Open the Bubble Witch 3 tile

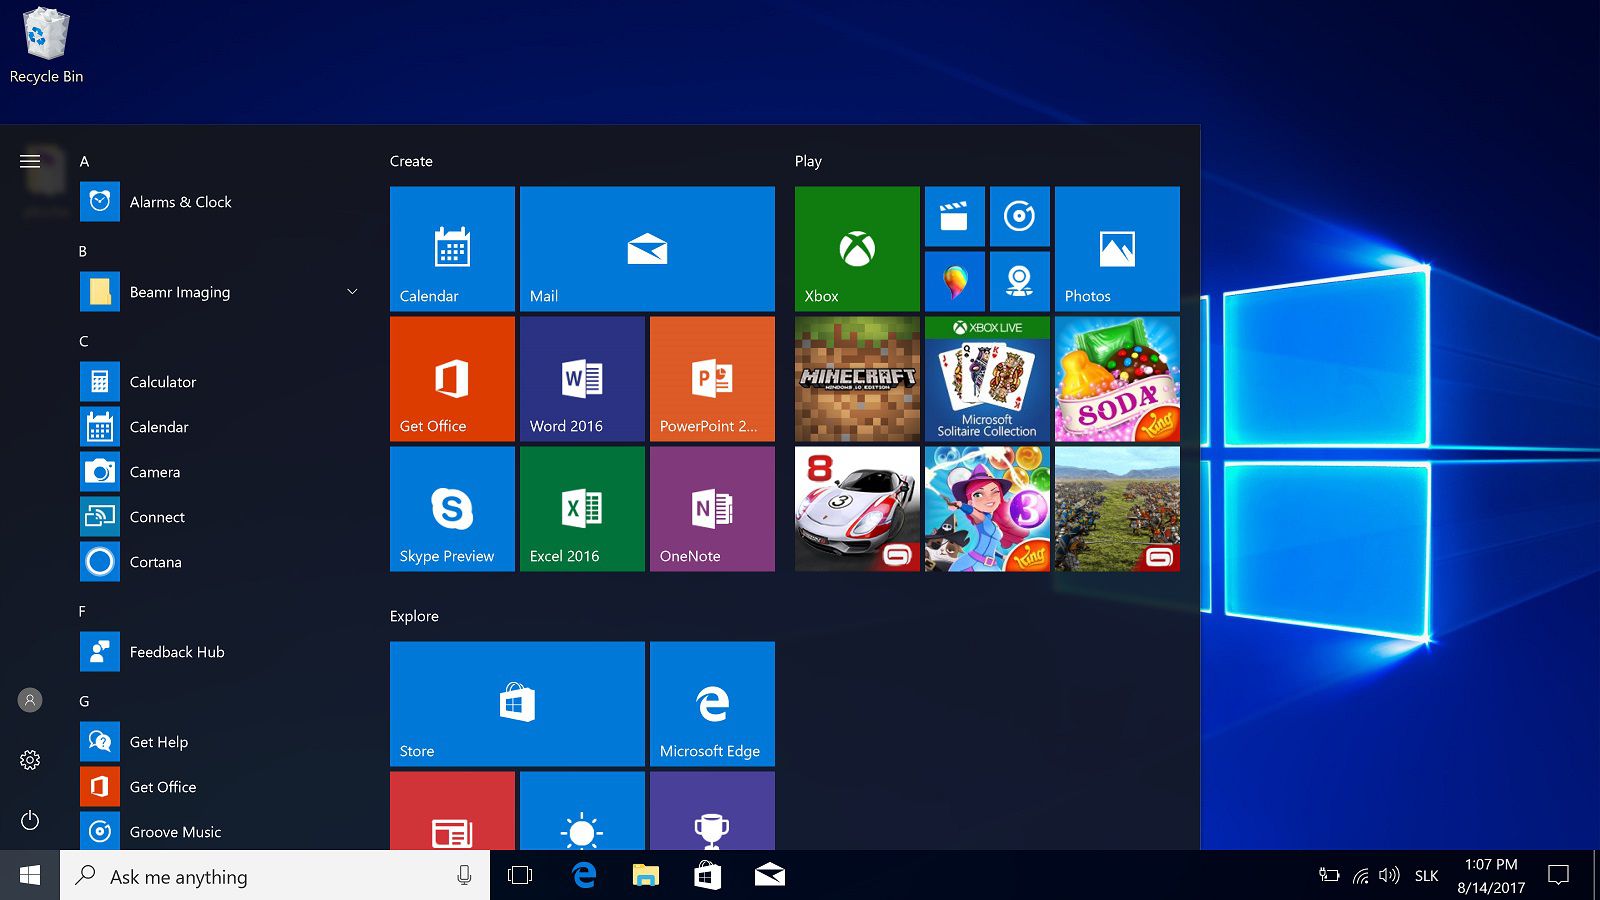(987, 509)
